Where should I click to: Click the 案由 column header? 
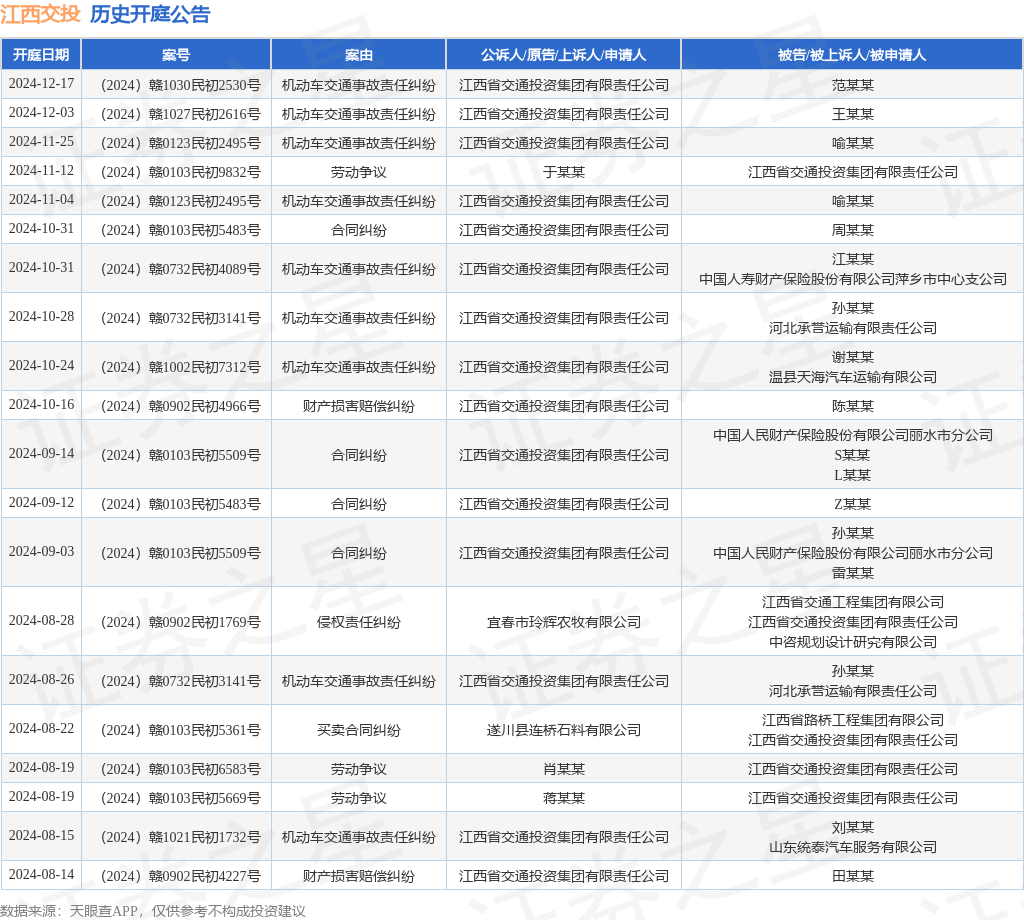coord(359,55)
